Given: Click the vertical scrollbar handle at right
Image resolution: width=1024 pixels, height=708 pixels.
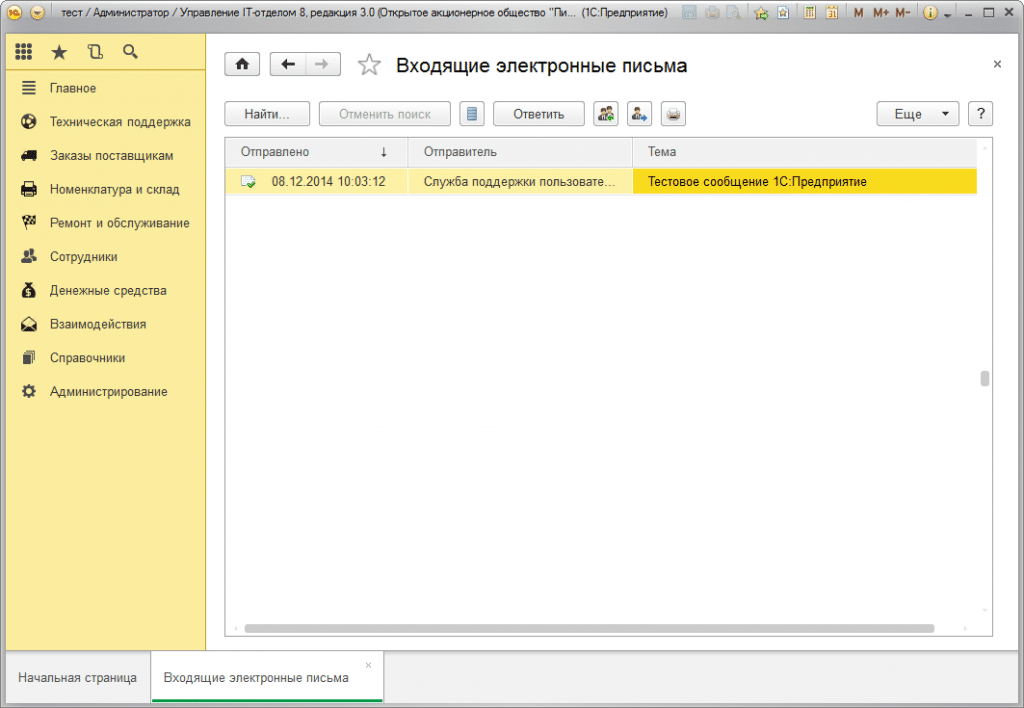Looking at the screenshot, I should pyautogui.click(x=985, y=379).
